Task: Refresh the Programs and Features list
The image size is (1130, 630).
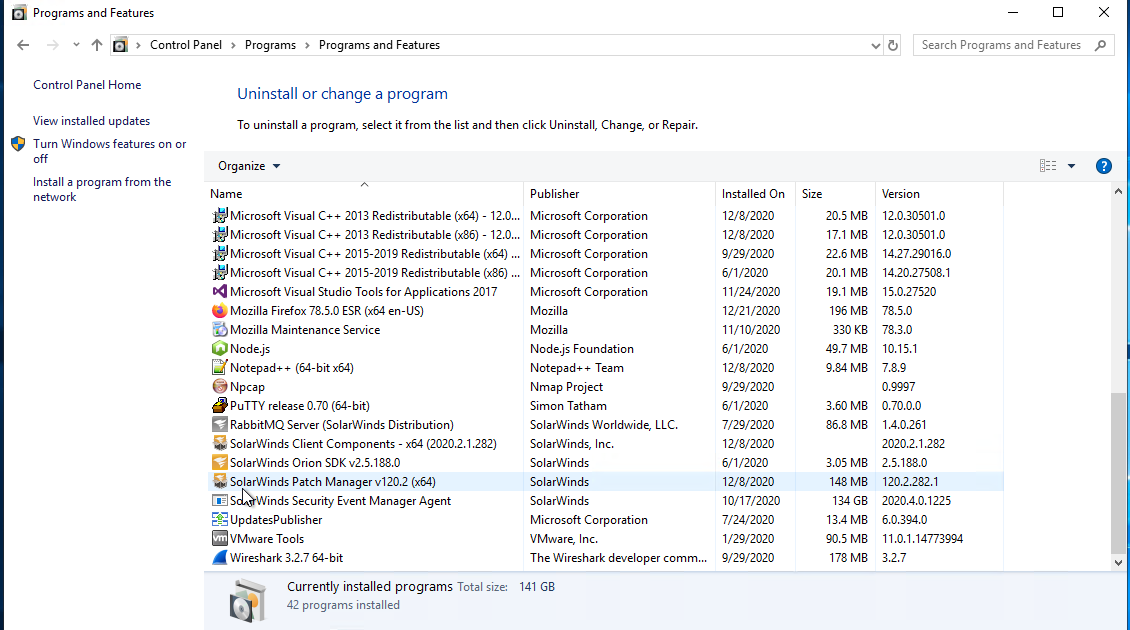Action: [893, 45]
